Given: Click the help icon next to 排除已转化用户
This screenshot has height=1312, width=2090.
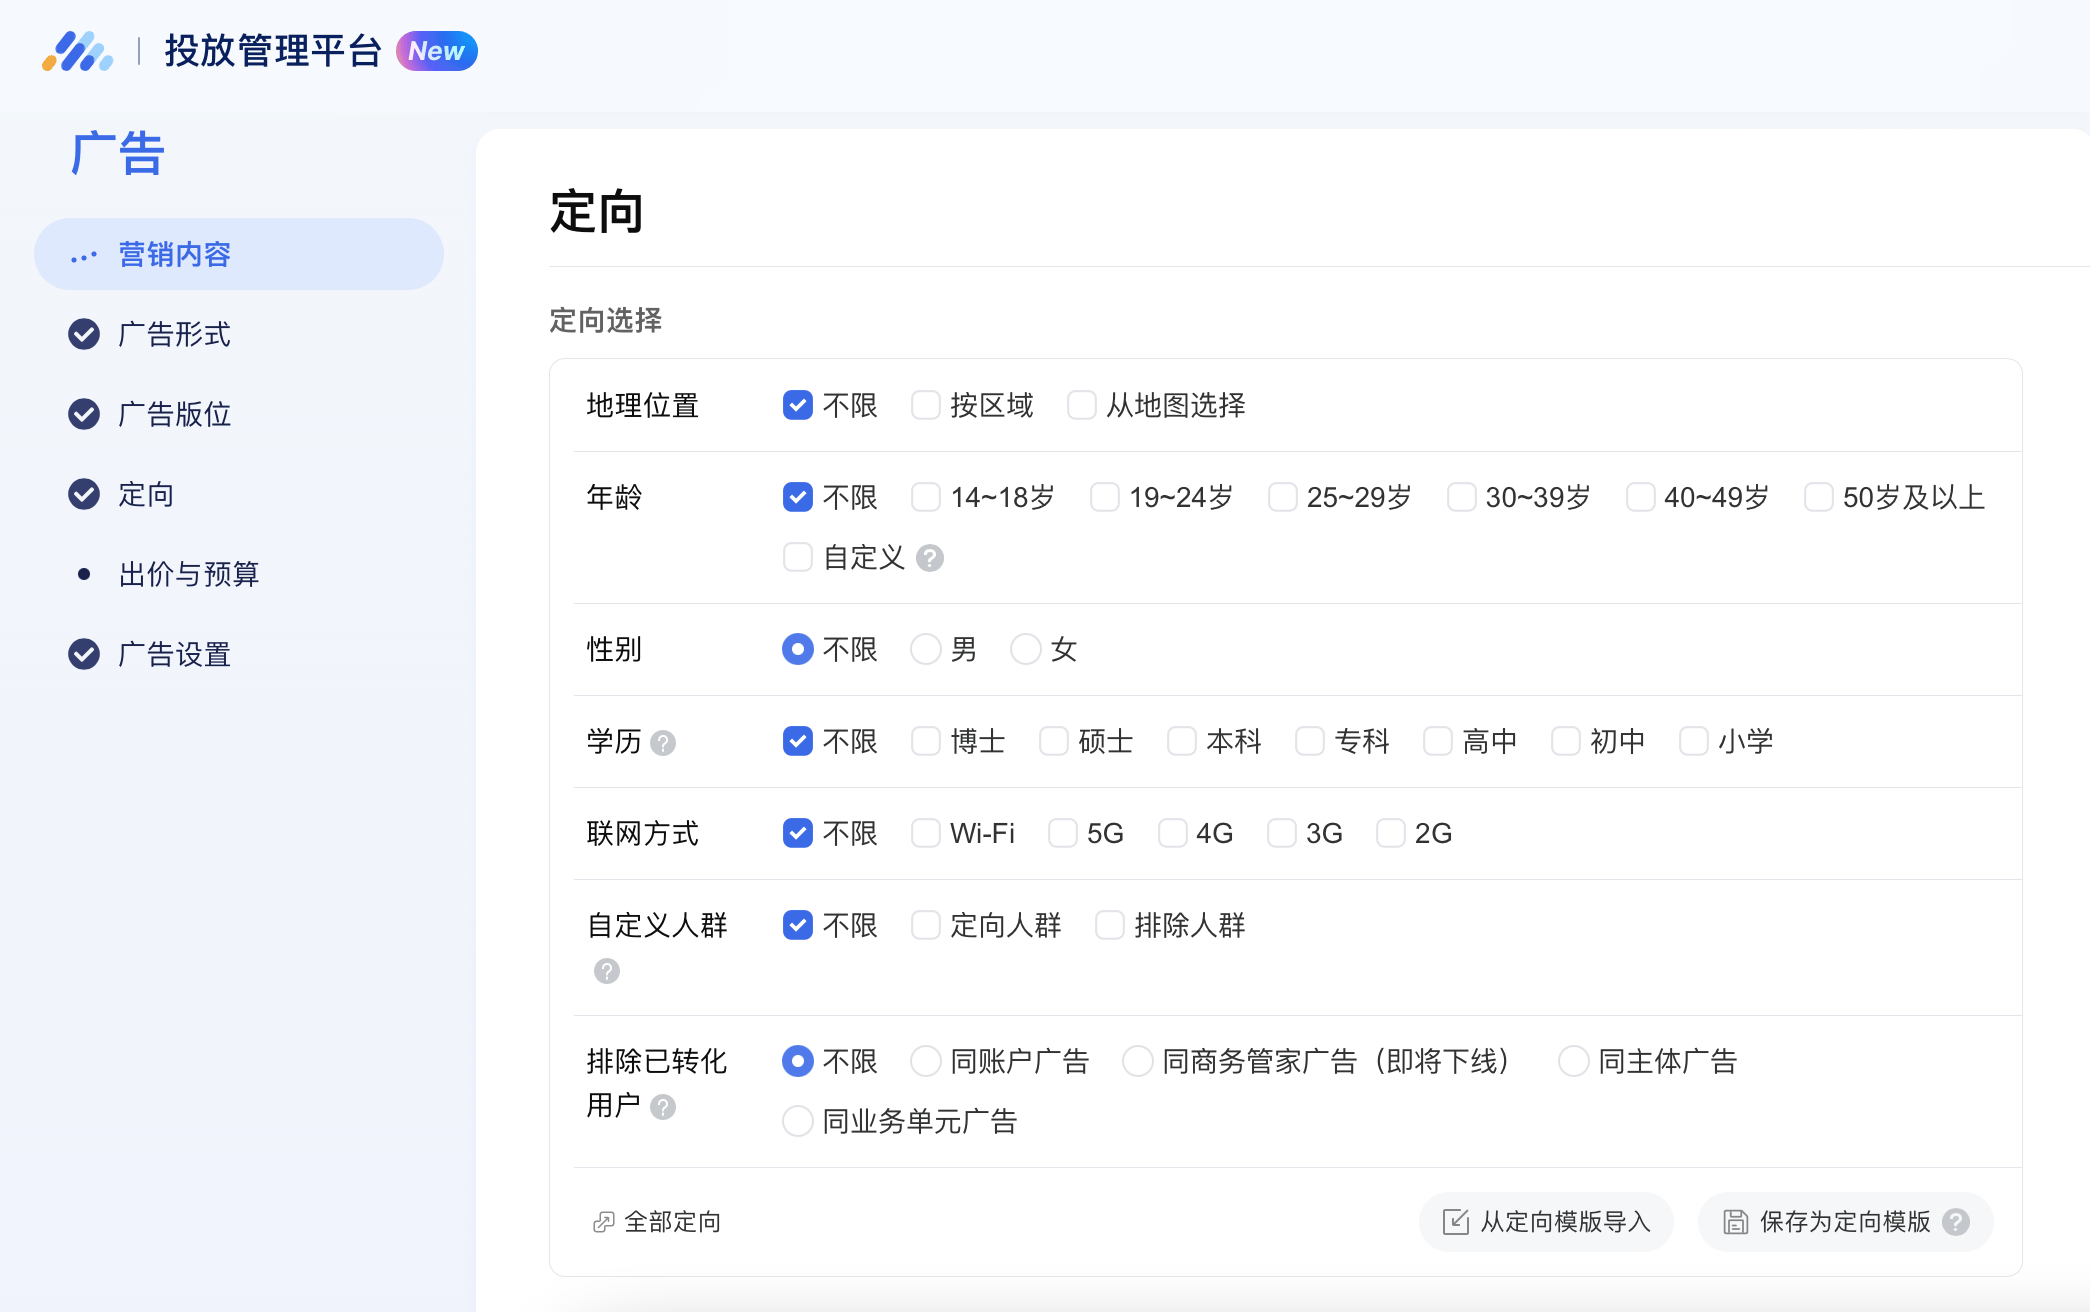Looking at the screenshot, I should coord(662,1107).
